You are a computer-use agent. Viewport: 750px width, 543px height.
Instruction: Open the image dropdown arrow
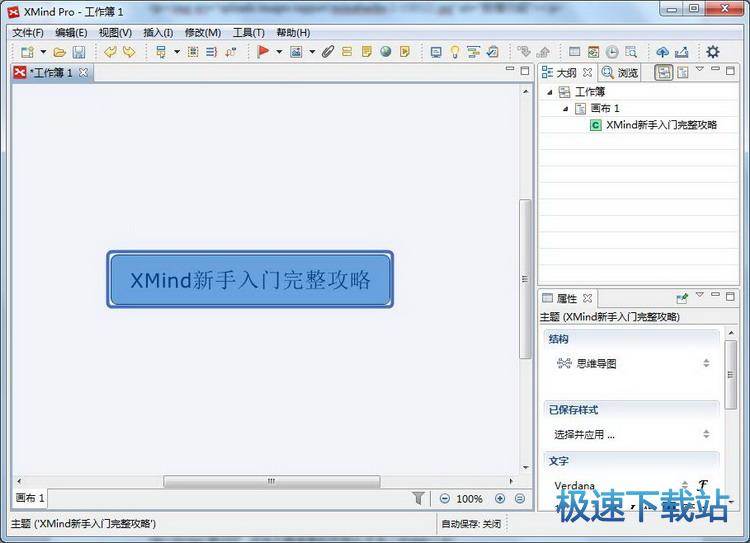pos(312,52)
